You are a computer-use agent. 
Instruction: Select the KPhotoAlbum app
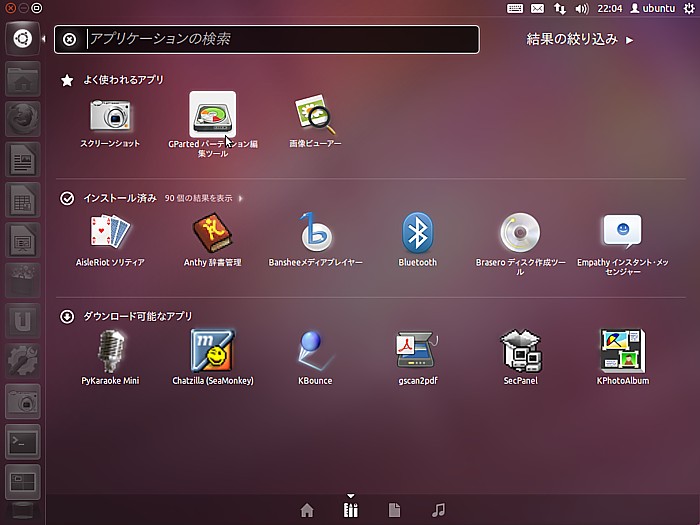coord(623,358)
